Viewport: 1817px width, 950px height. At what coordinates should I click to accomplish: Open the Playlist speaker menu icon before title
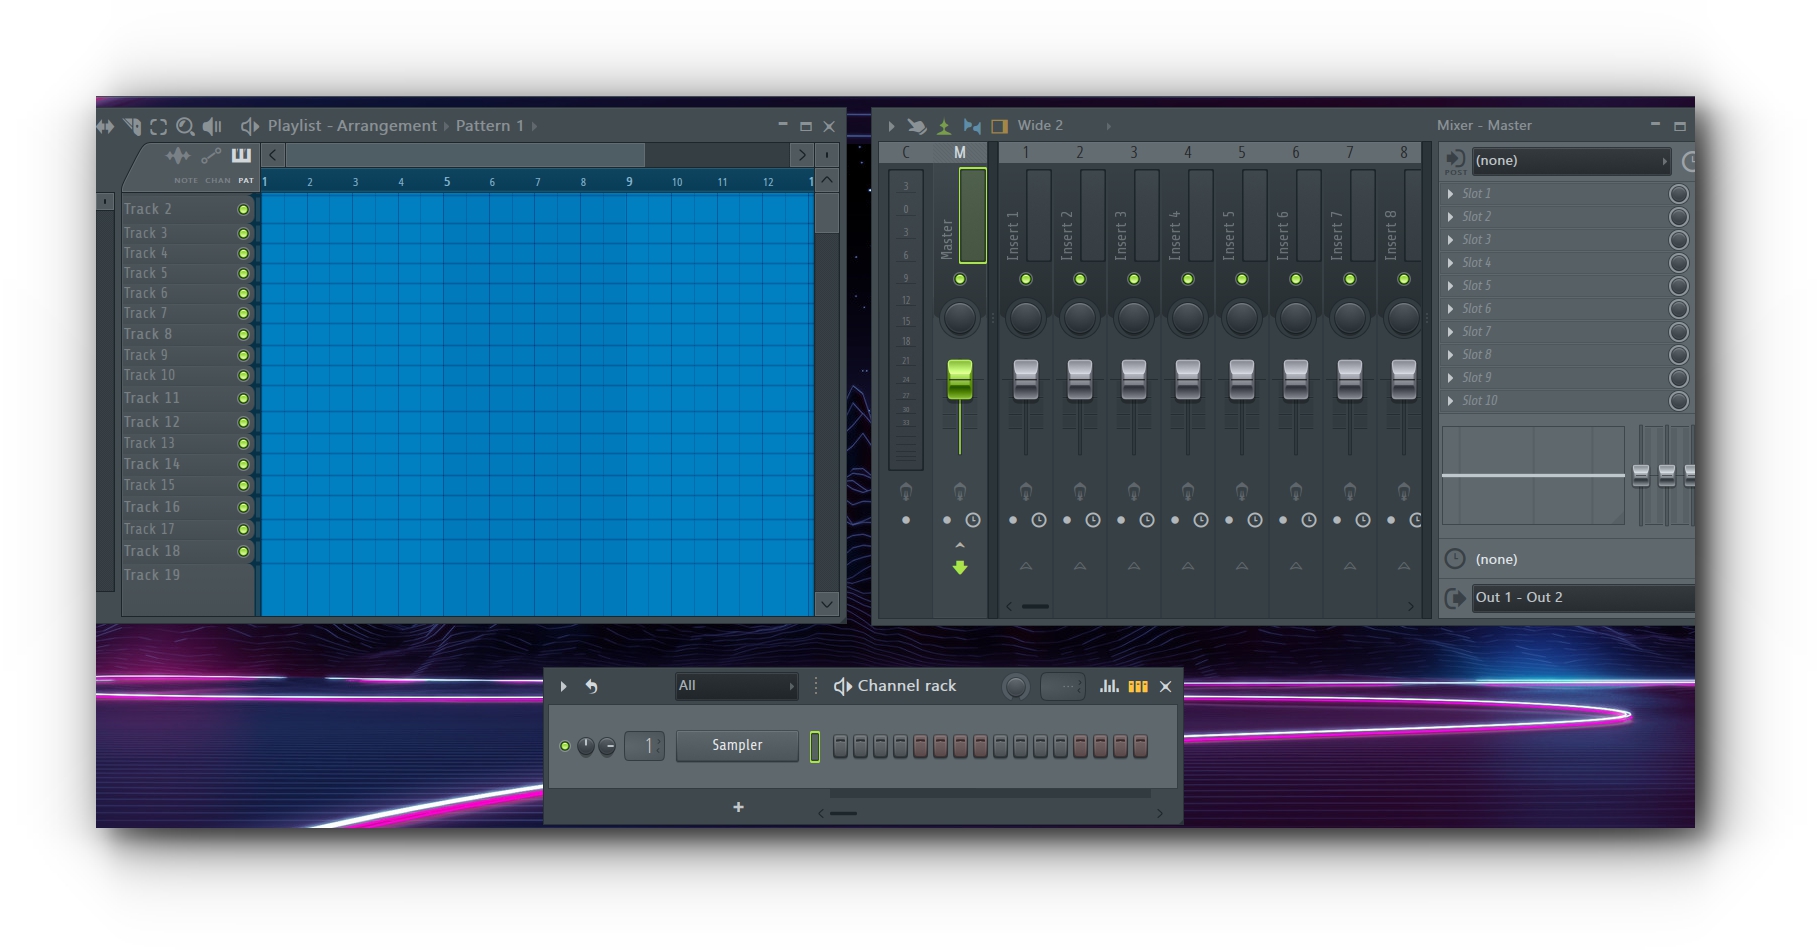click(x=250, y=126)
